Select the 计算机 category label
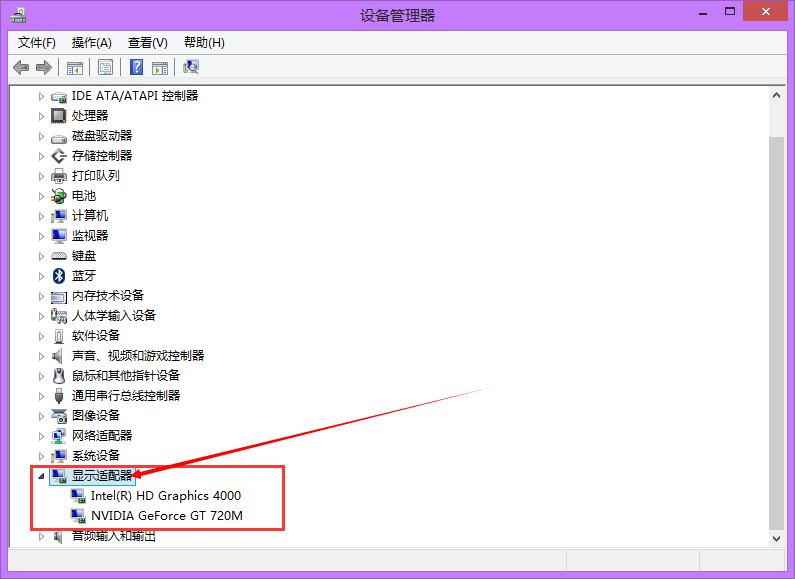 pos(90,215)
